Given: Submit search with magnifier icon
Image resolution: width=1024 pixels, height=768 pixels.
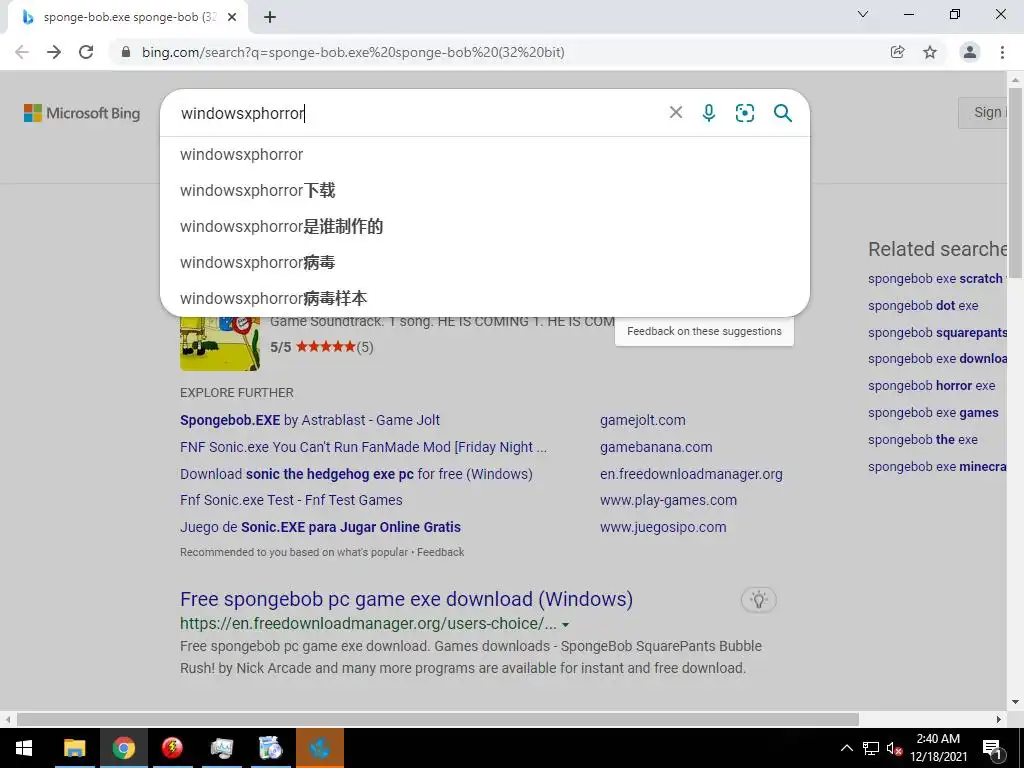Looking at the screenshot, I should (x=782, y=113).
